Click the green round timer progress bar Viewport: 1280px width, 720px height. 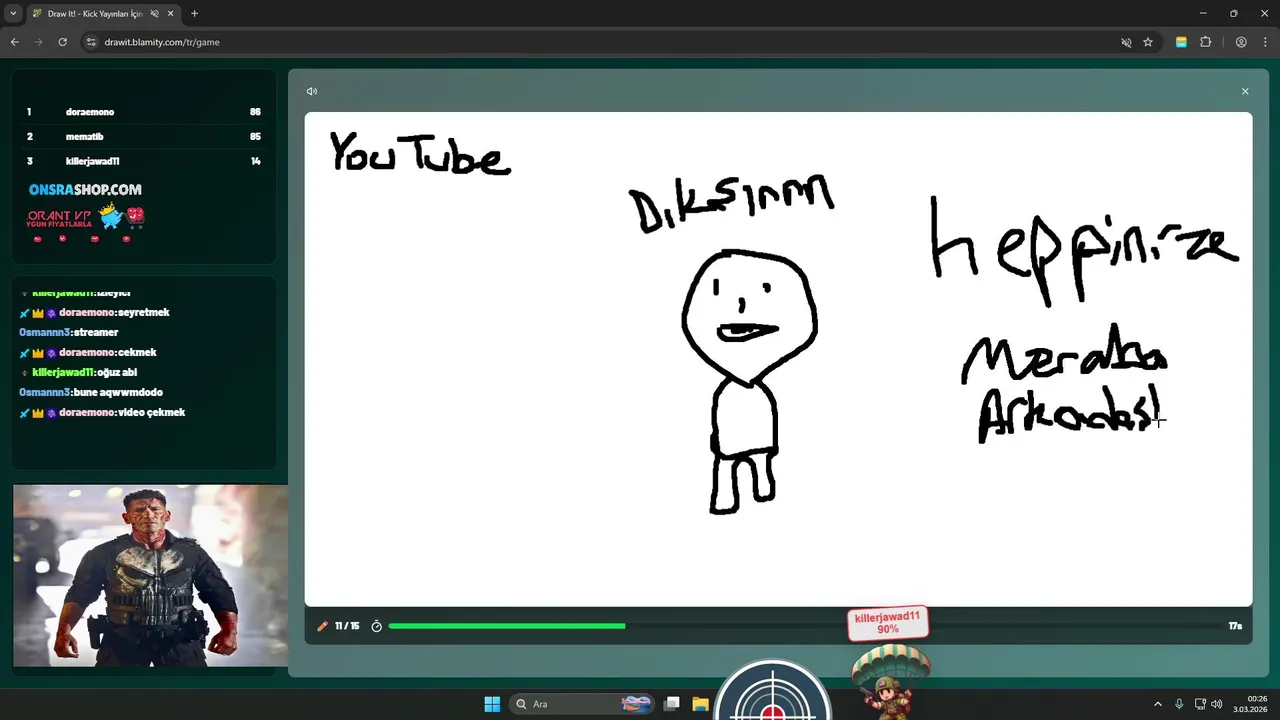click(507, 626)
